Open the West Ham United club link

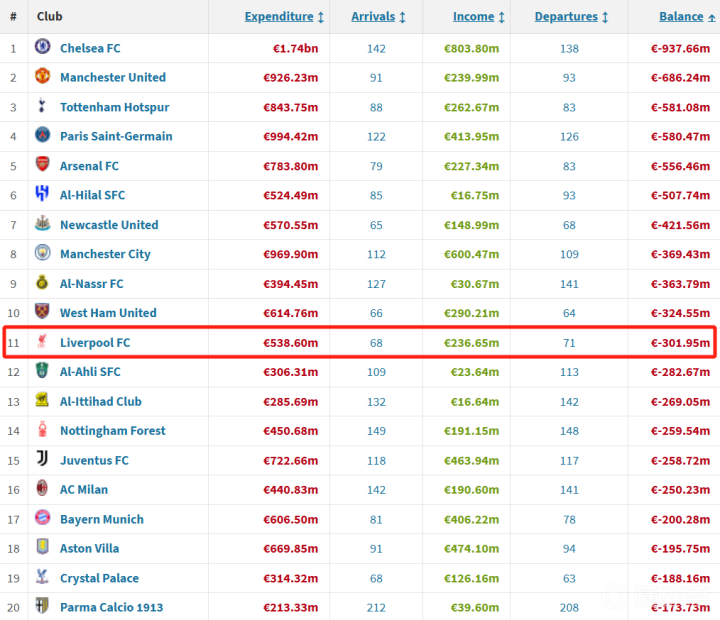tap(108, 313)
